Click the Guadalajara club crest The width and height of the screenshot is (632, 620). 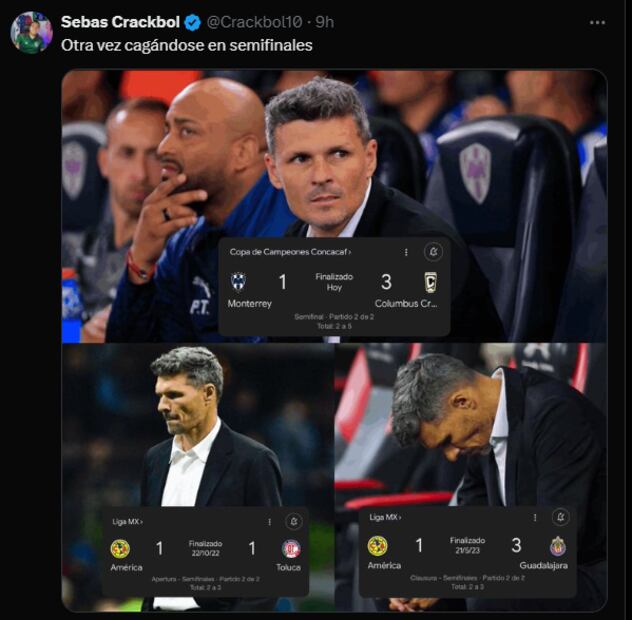pos(558,546)
